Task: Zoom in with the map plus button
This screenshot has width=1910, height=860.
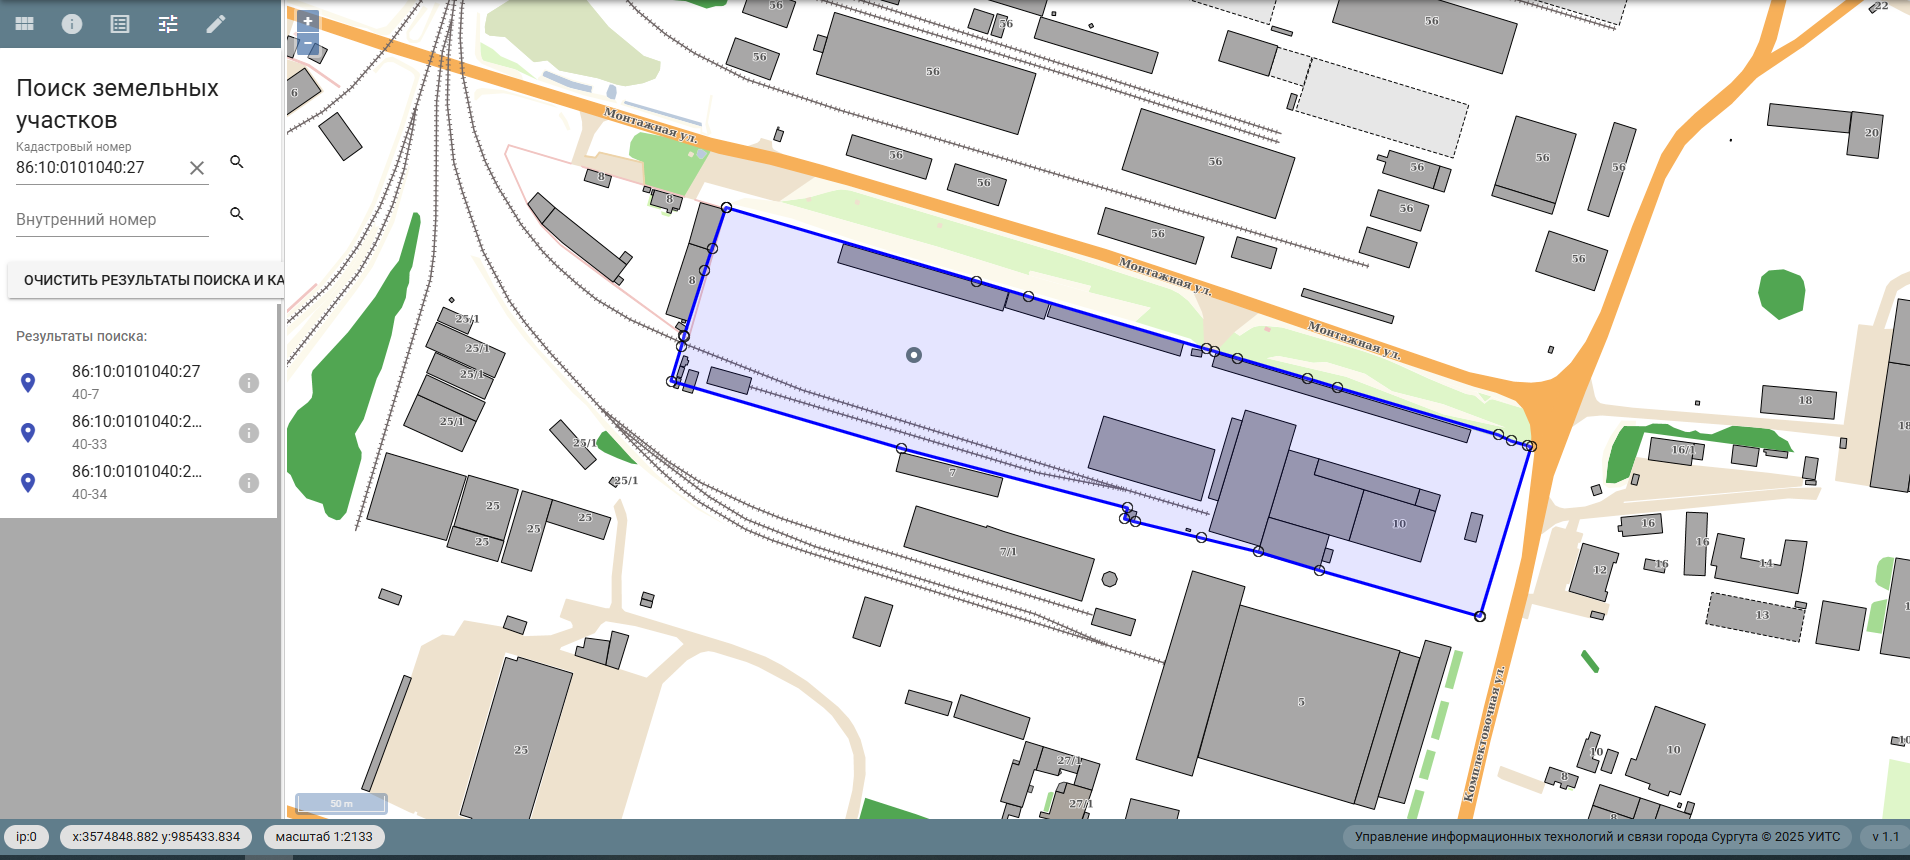Action: [308, 21]
